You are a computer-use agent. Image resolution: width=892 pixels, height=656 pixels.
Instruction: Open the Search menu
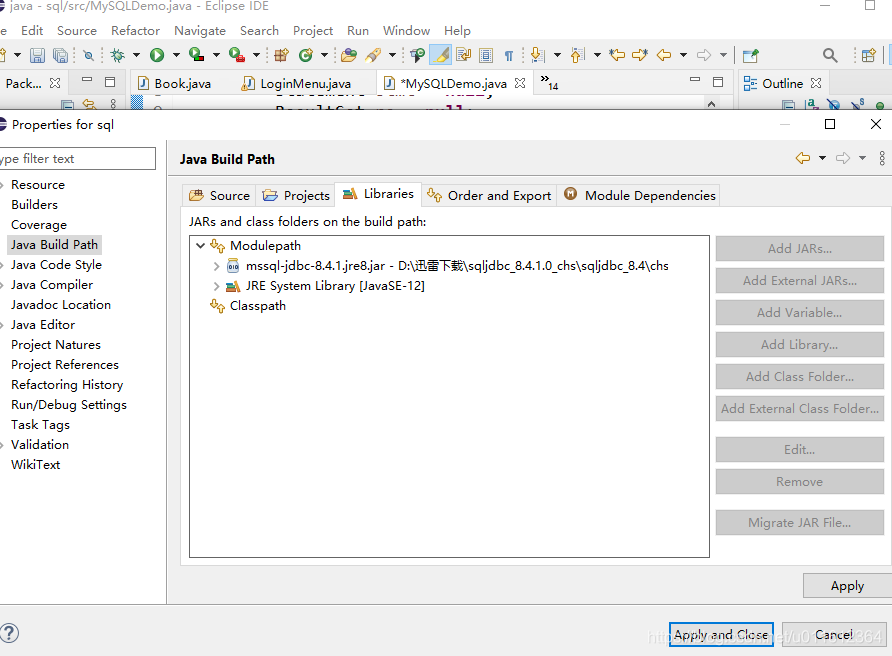[259, 31]
